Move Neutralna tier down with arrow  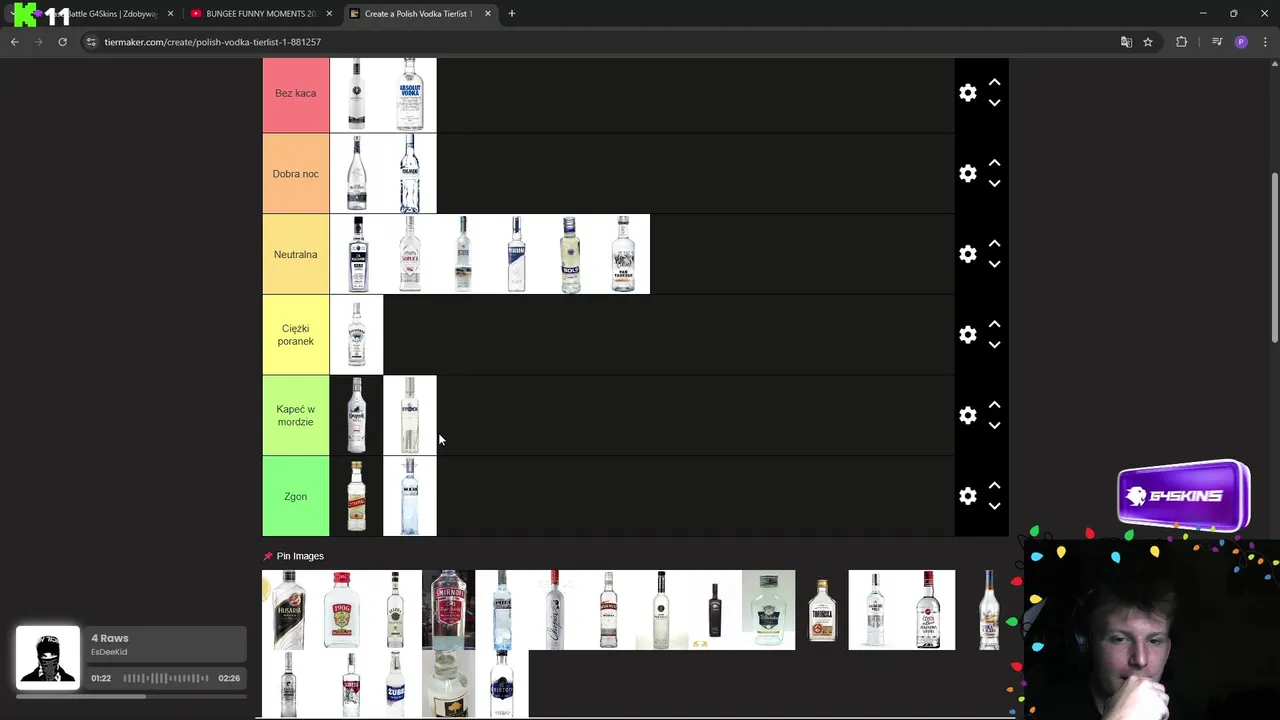click(x=994, y=264)
